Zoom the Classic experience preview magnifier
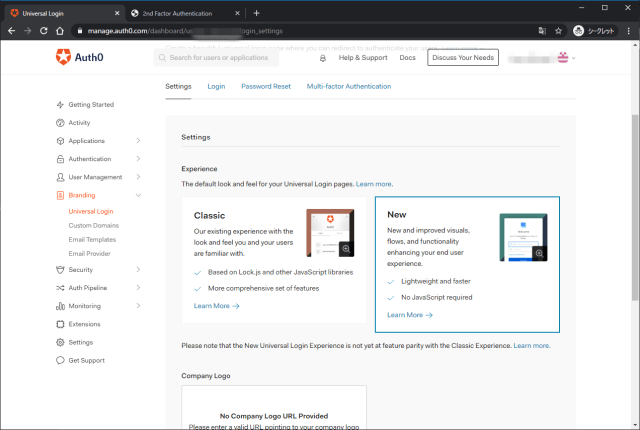This screenshot has height=430, width=640. click(346, 249)
